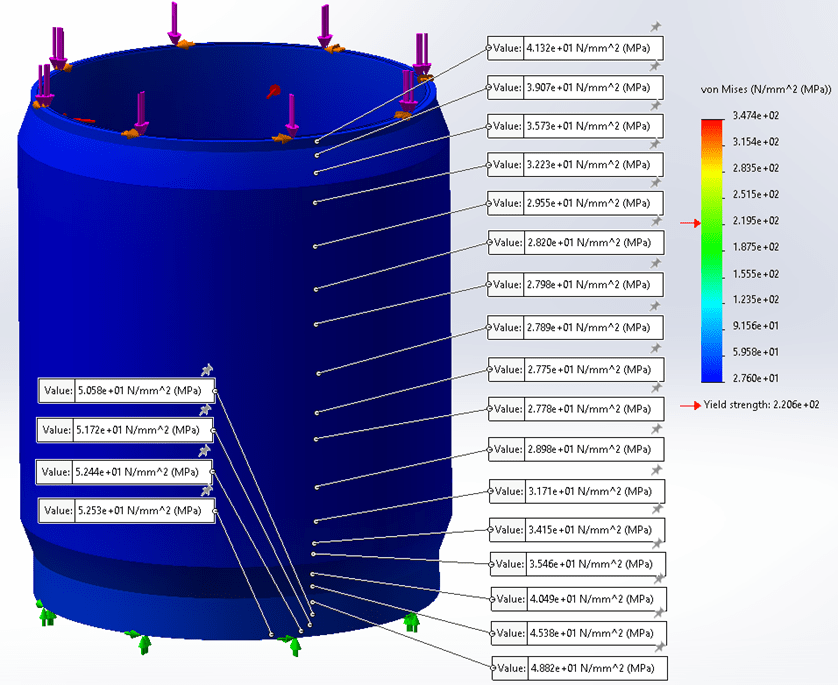
Task: Click the 5.172e+01 probe value callout
Action: pos(125,430)
